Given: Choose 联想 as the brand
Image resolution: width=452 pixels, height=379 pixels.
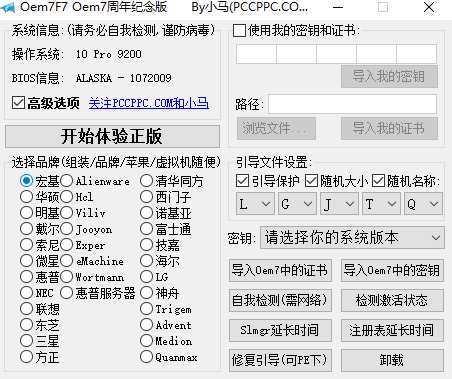Looking at the screenshot, I should [x=26, y=309].
